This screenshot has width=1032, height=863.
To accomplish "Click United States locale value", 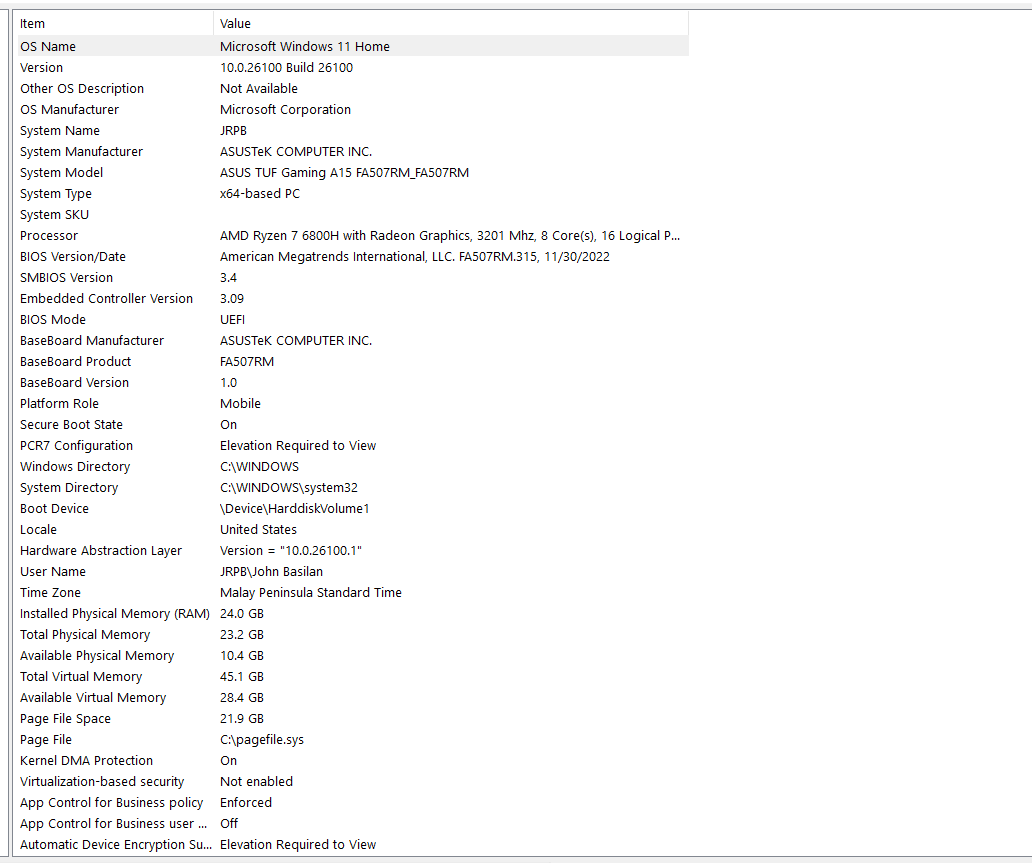I will tap(258, 530).
